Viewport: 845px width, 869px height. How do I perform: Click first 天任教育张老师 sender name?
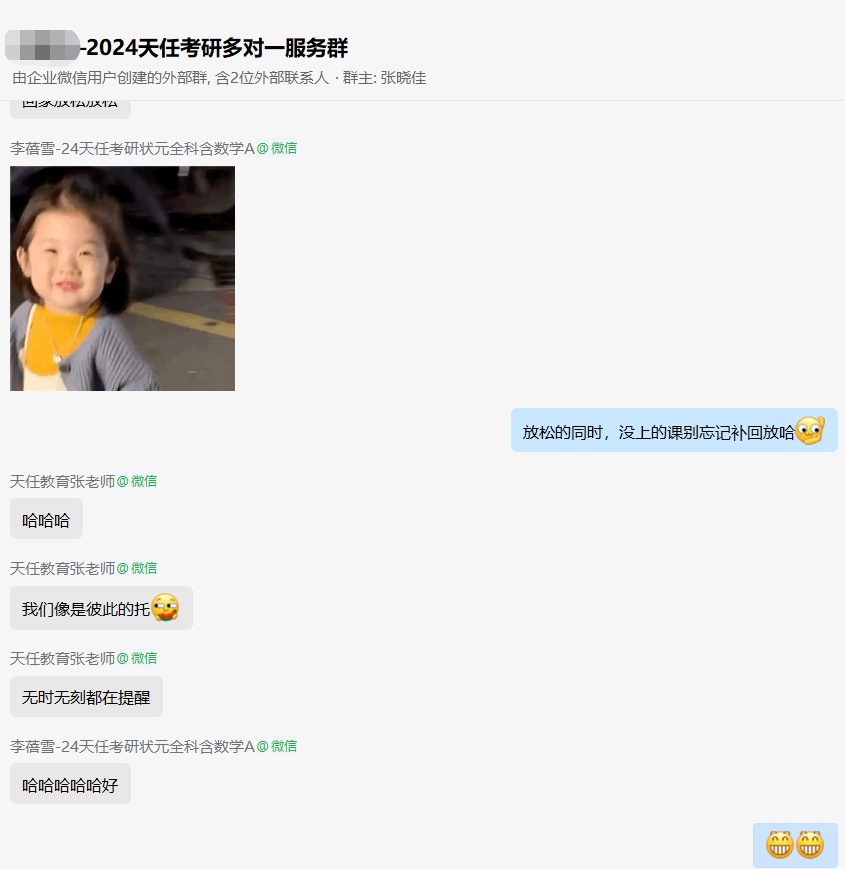[63, 482]
